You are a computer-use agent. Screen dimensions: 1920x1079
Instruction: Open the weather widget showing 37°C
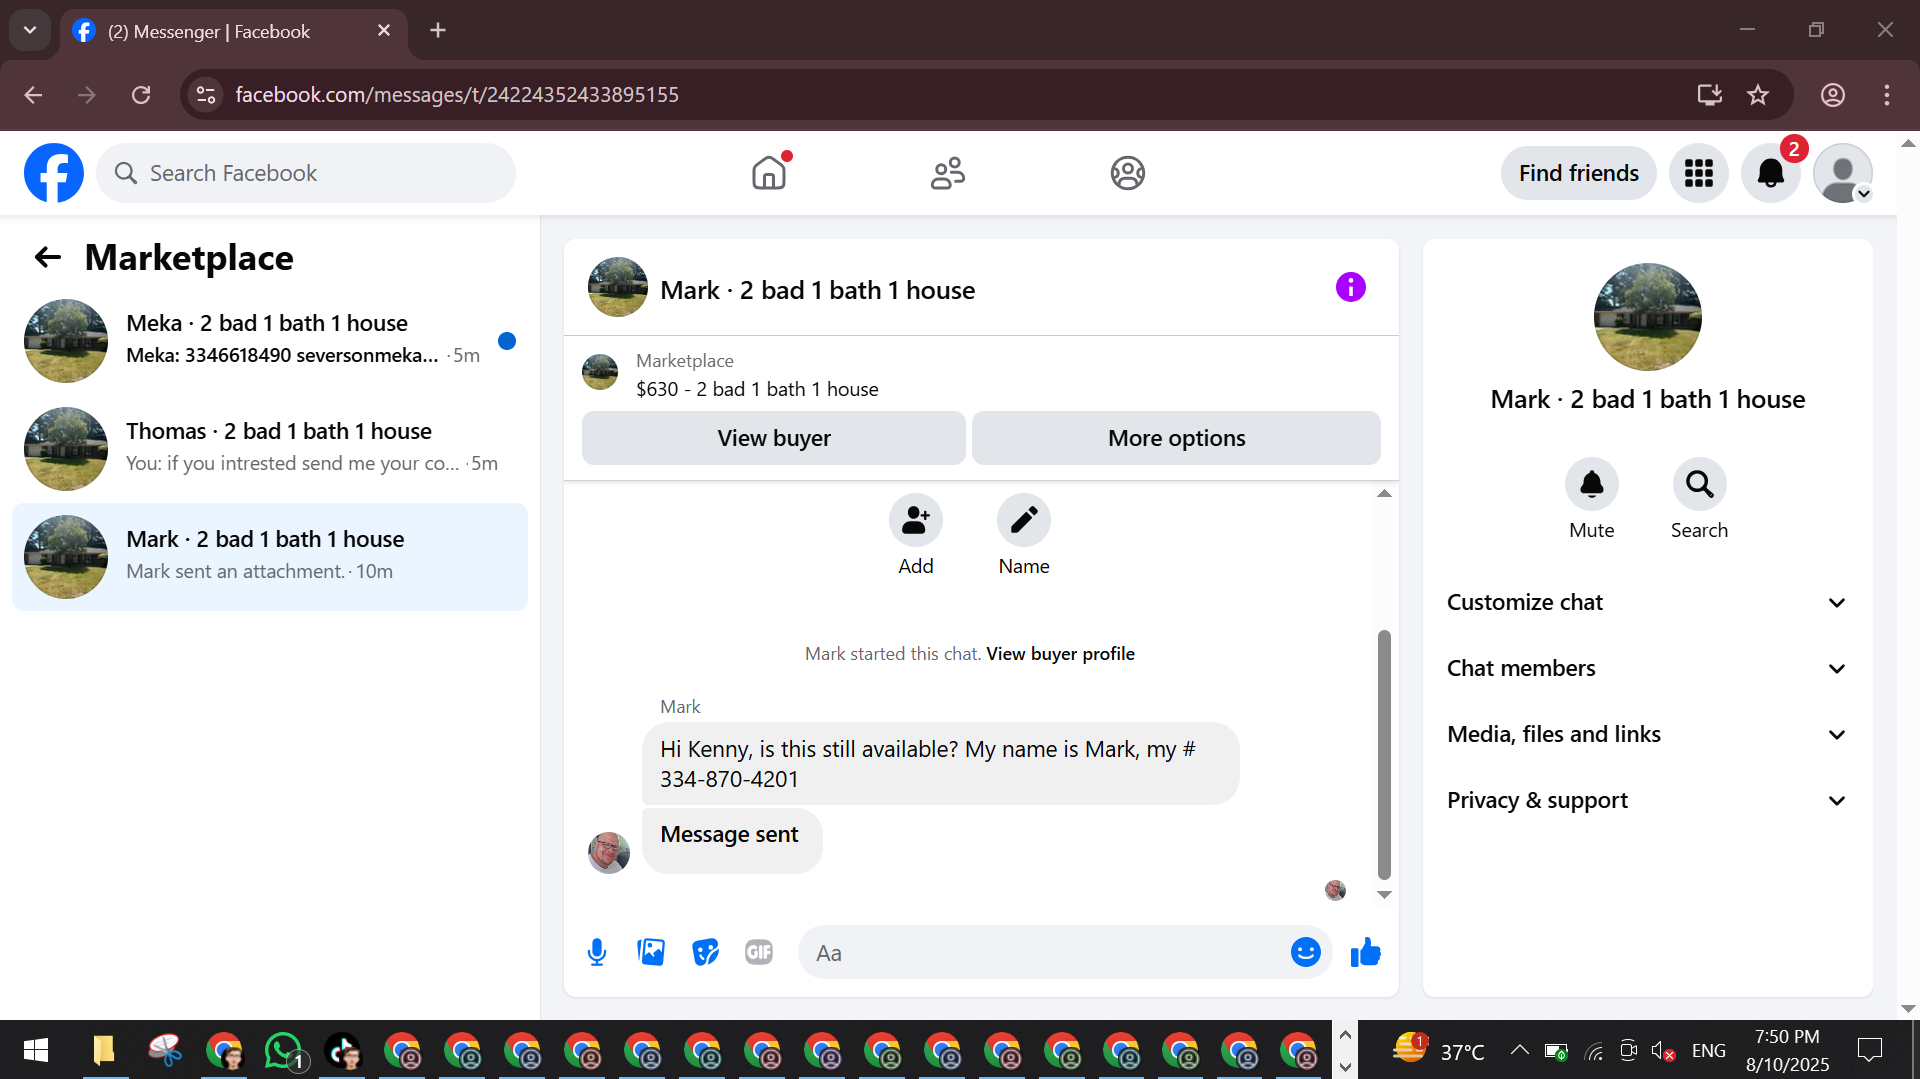coord(1438,1050)
